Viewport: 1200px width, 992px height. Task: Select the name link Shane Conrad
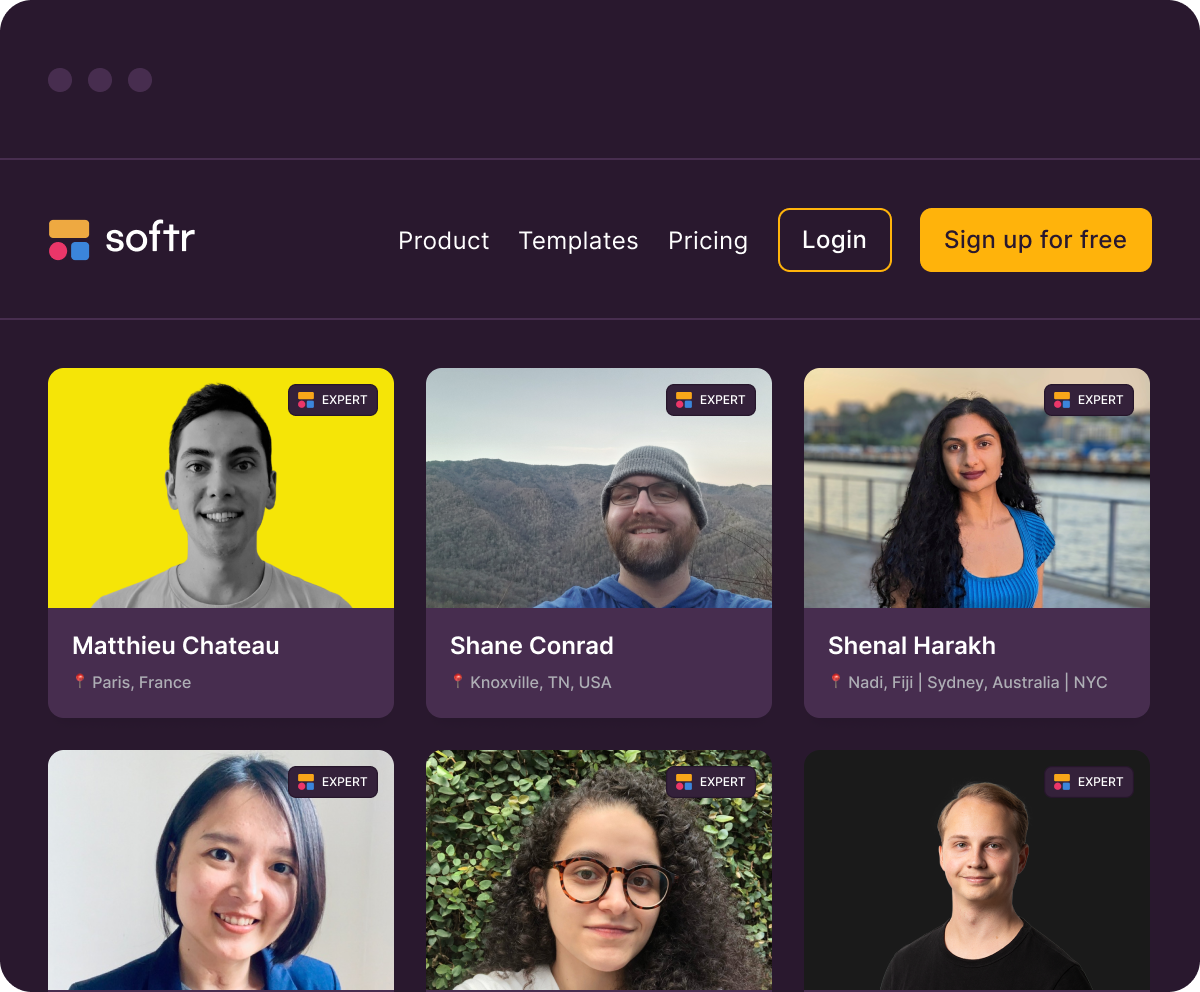532,645
